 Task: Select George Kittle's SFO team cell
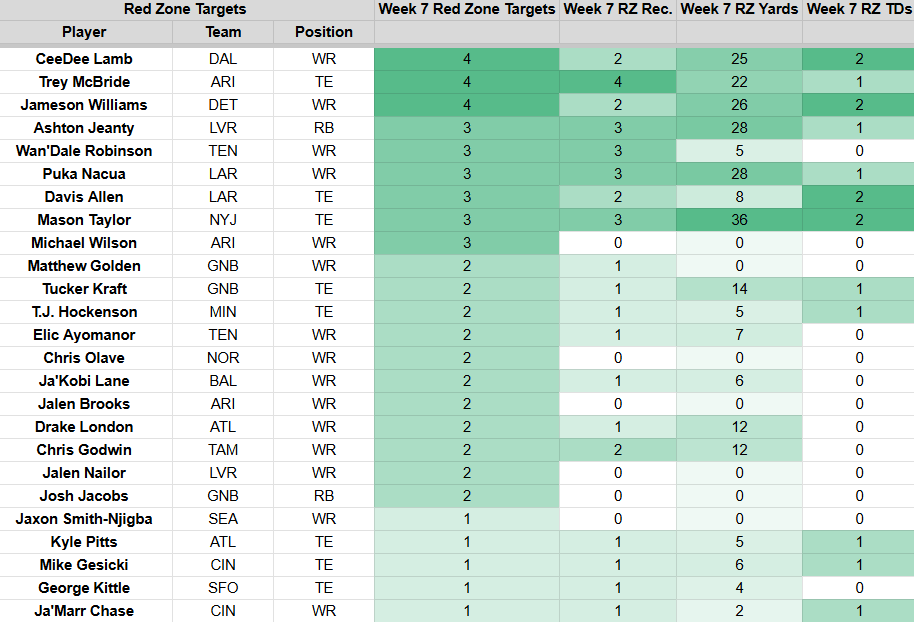pyautogui.click(x=223, y=588)
